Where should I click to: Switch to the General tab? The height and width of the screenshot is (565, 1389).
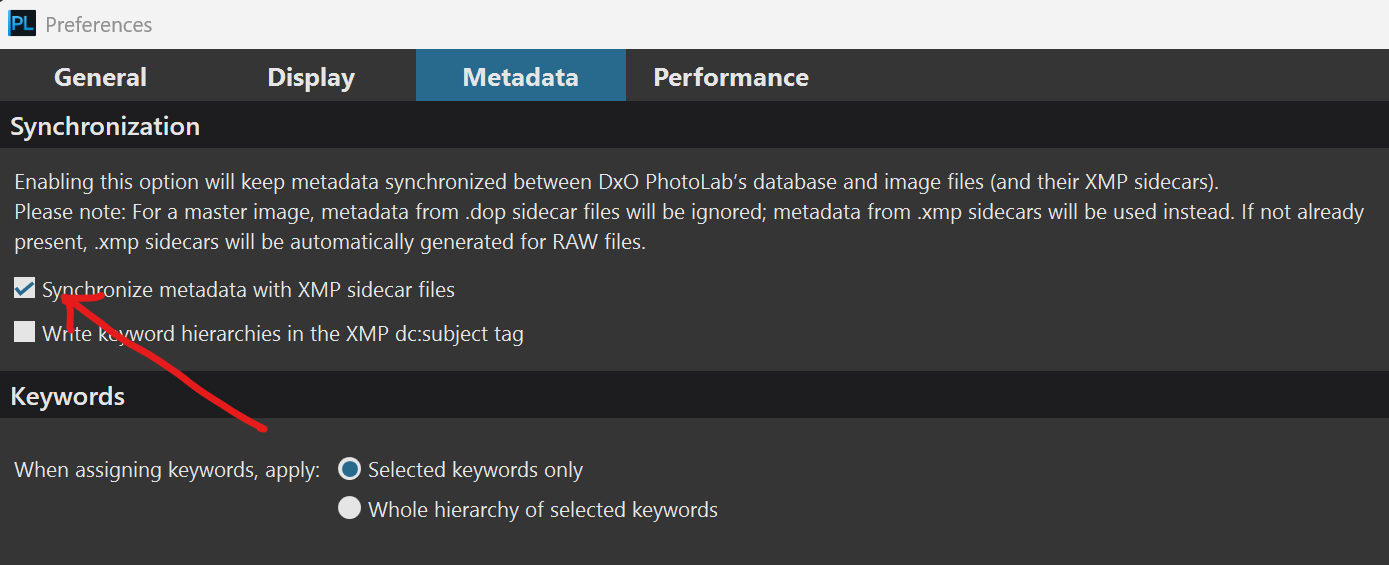[x=100, y=77]
